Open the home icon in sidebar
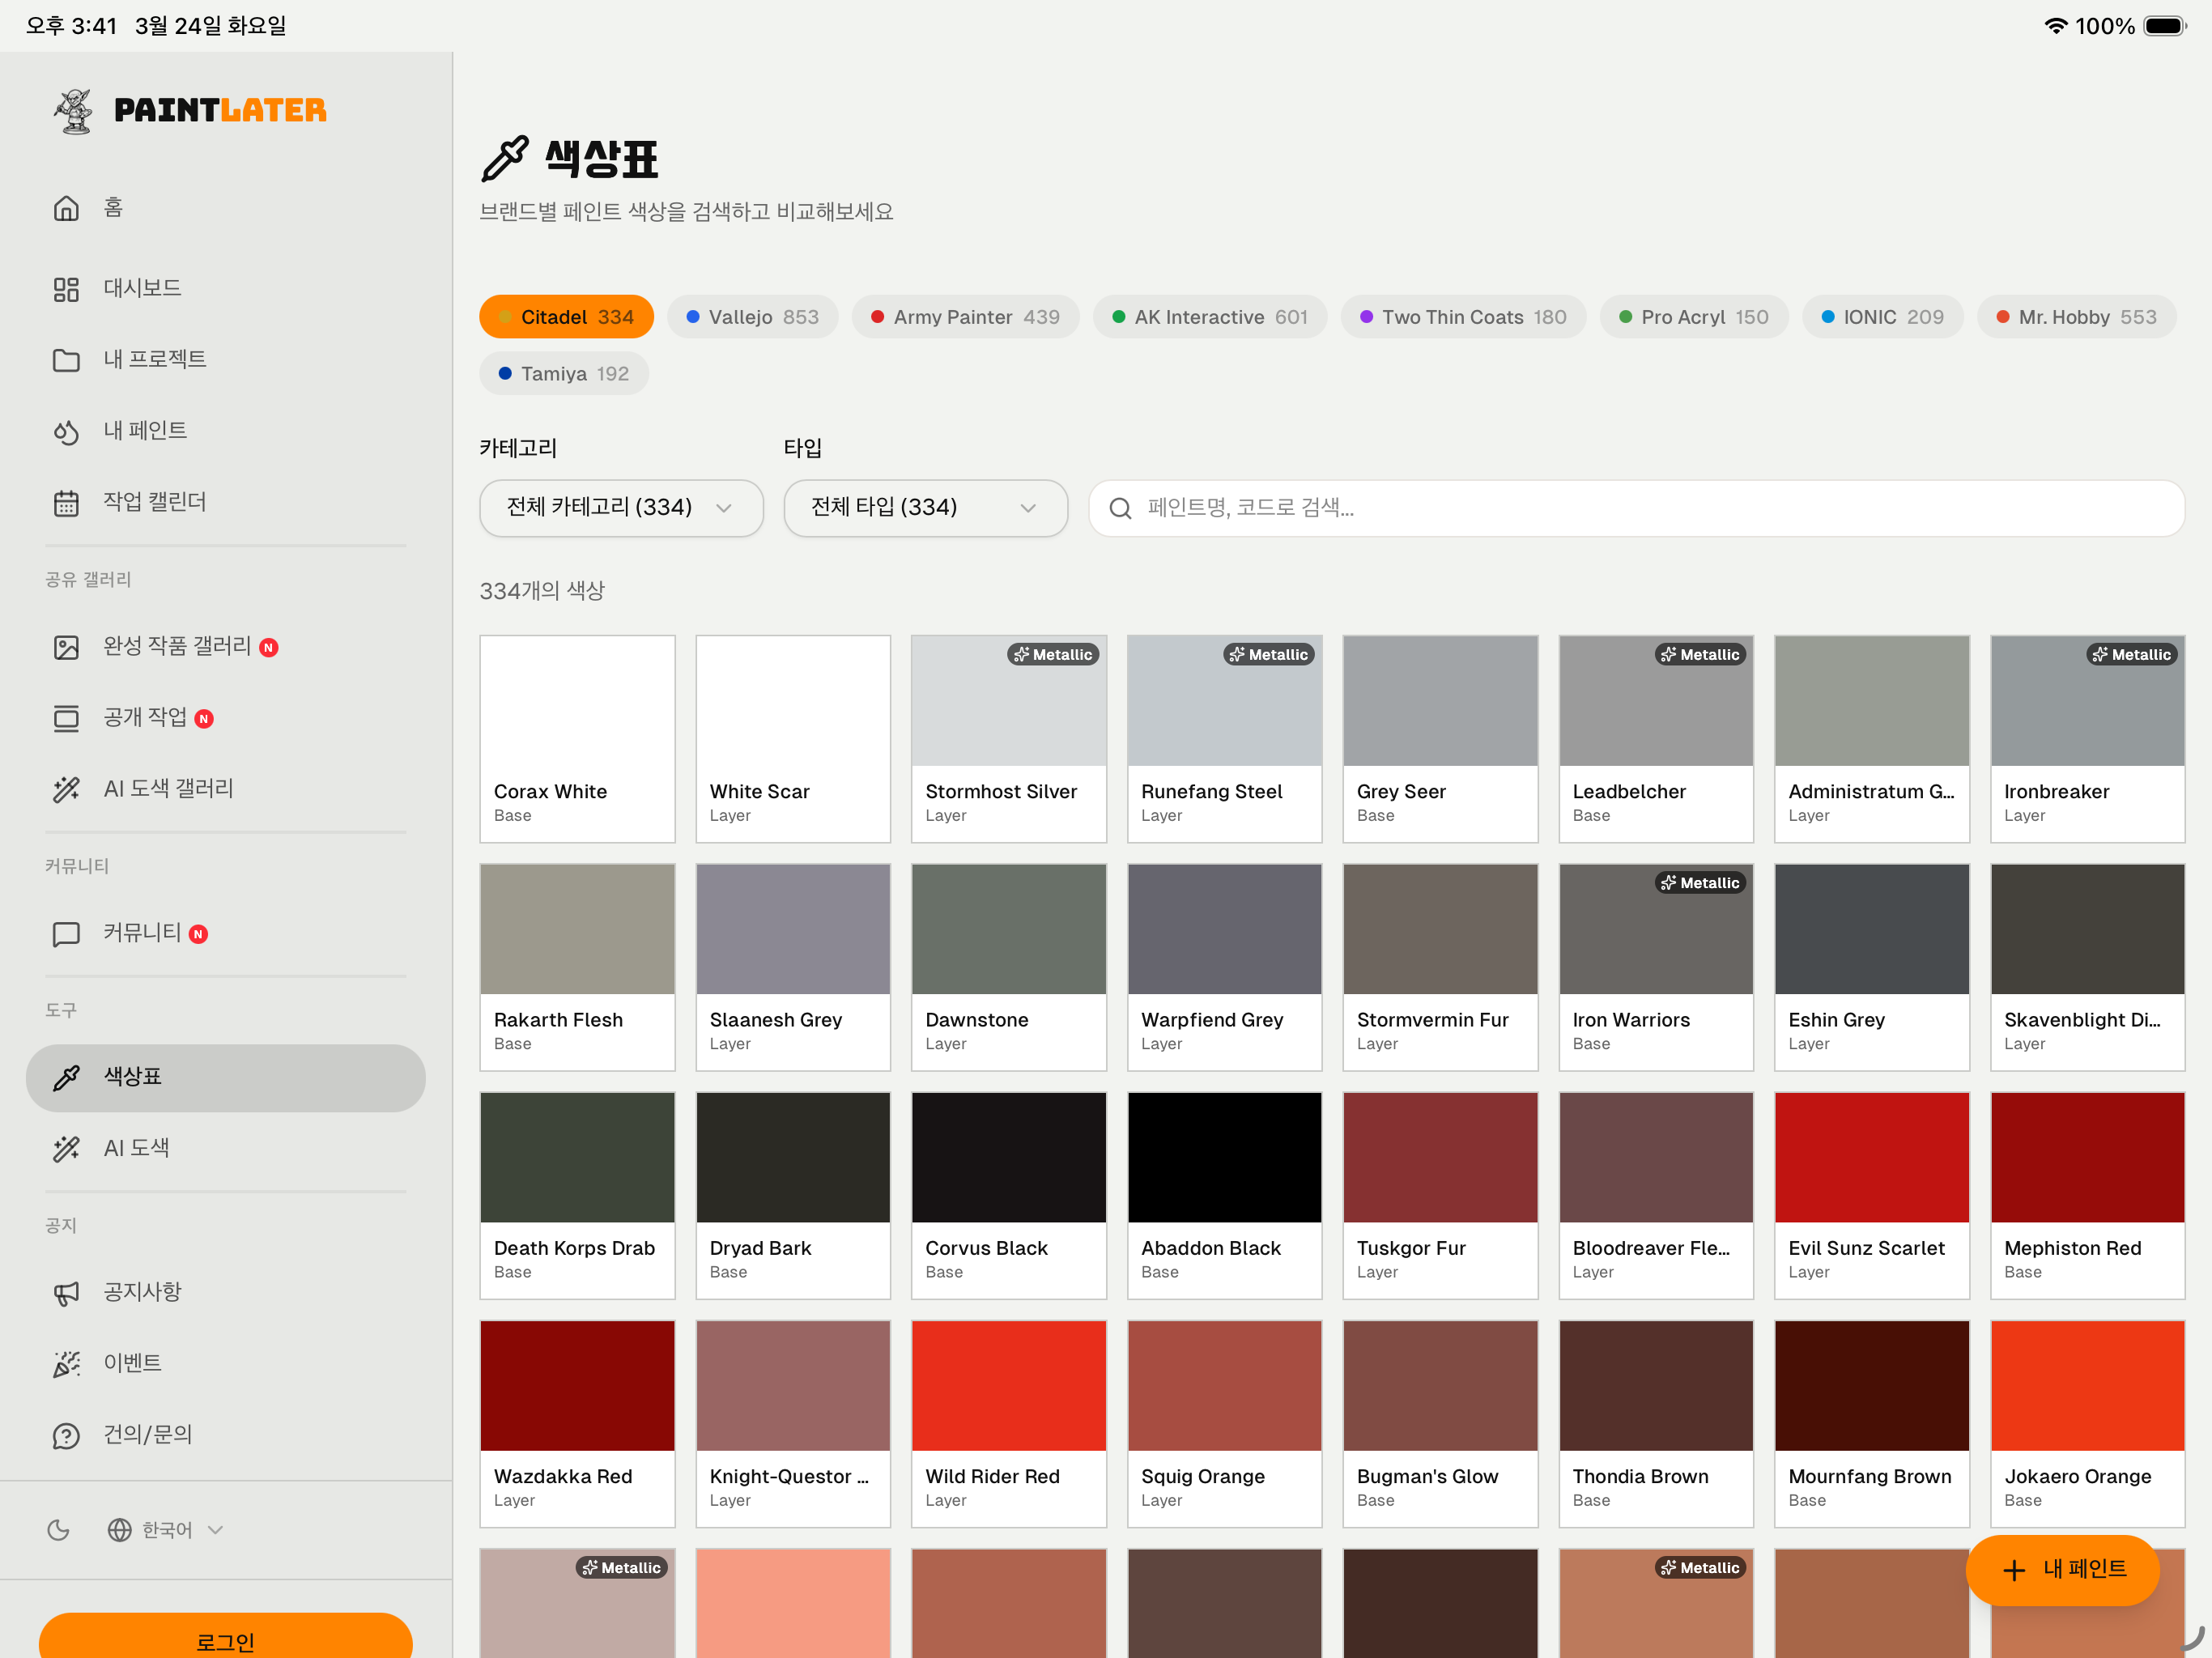Screen dimensions: 2212x1658 [66, 208]
